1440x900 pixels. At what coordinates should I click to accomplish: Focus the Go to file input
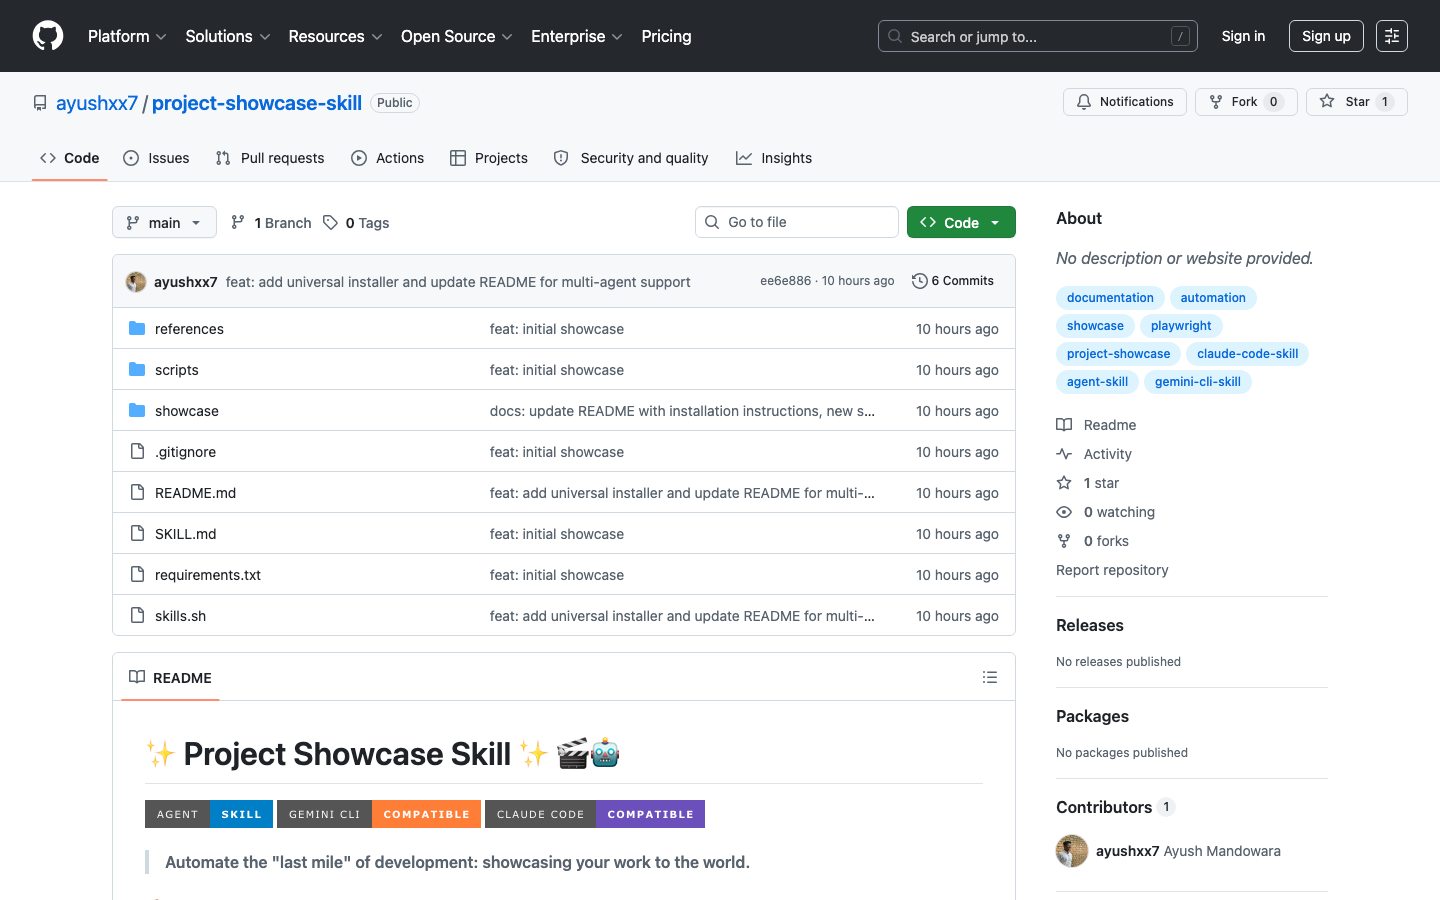797,222
